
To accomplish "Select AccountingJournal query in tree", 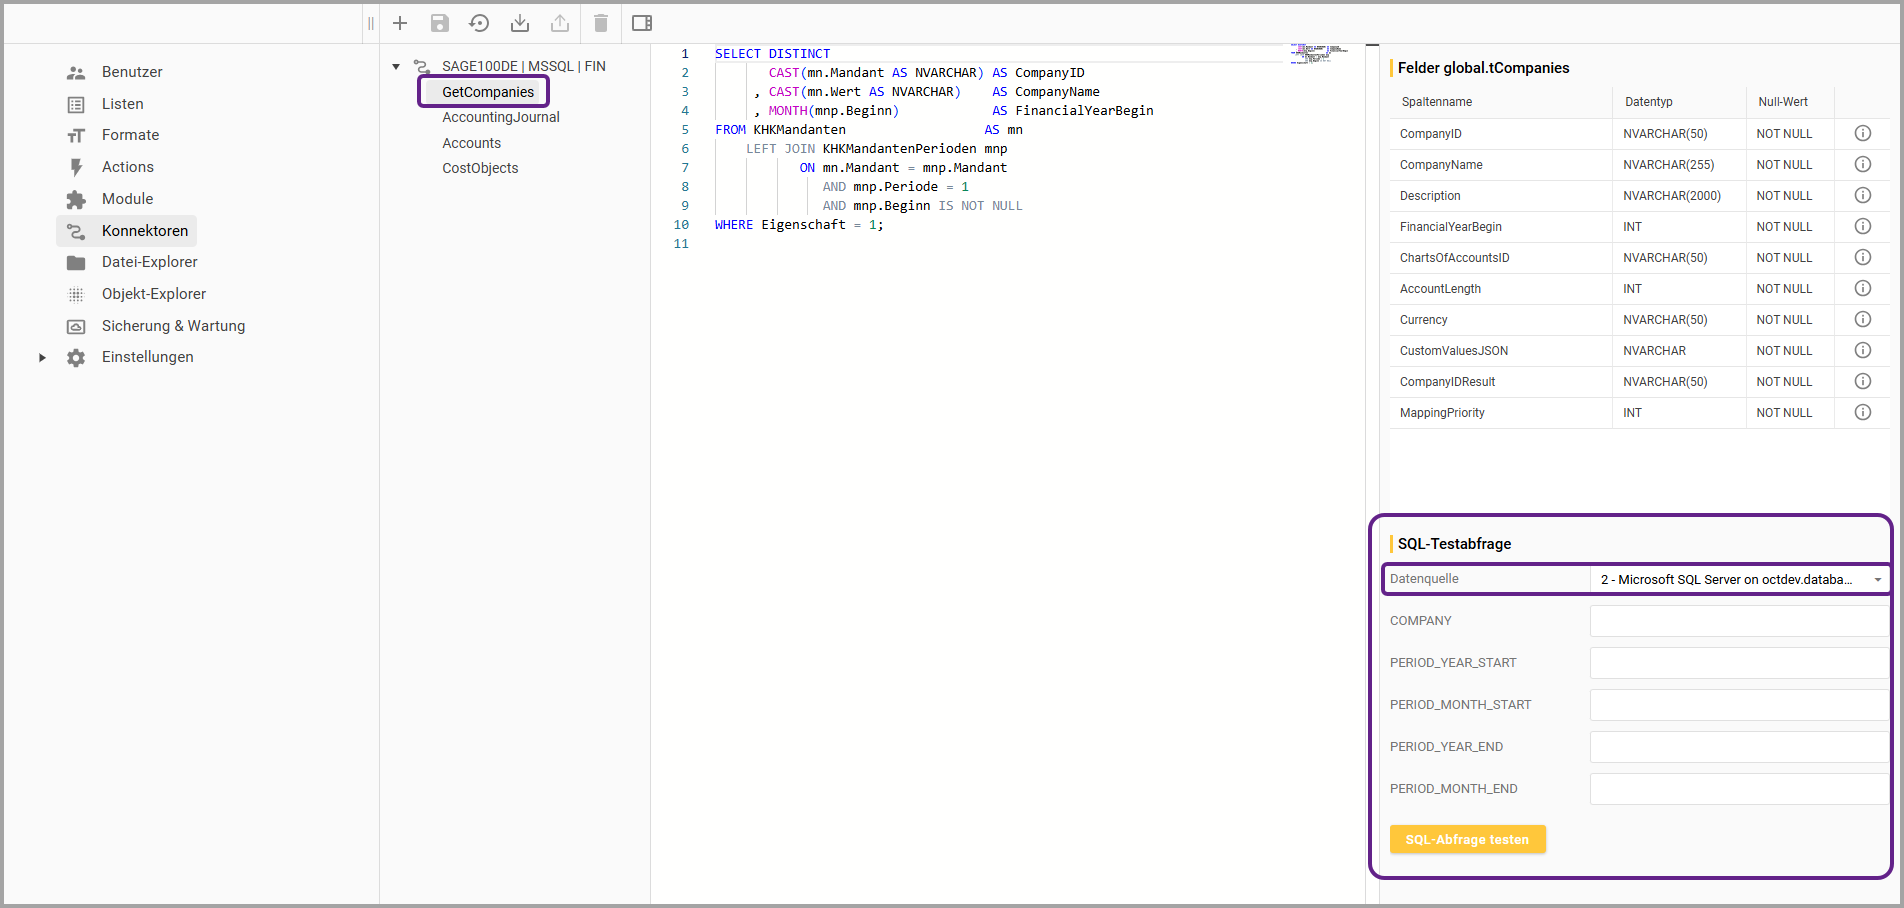I will coord(500,117).
